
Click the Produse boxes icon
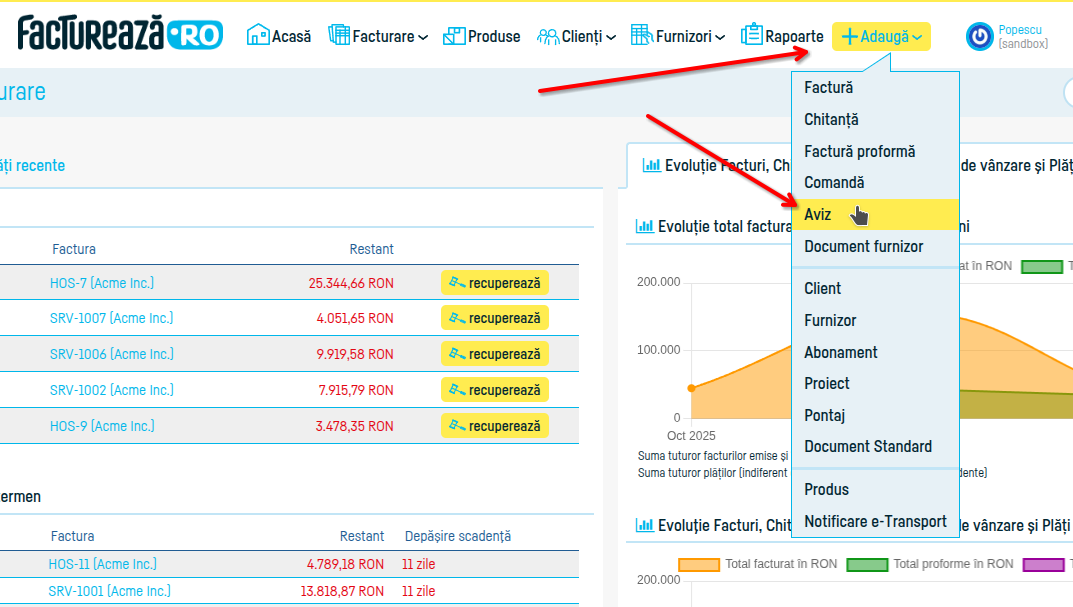pos(454,36)
